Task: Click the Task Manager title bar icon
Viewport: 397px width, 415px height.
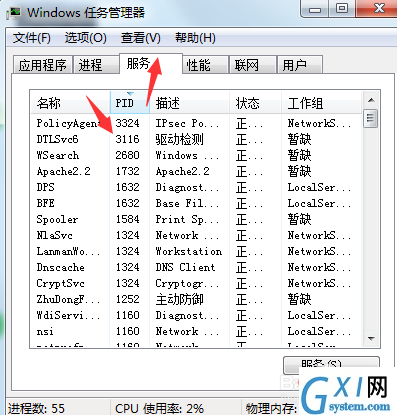Action: [x=14, y=13]
